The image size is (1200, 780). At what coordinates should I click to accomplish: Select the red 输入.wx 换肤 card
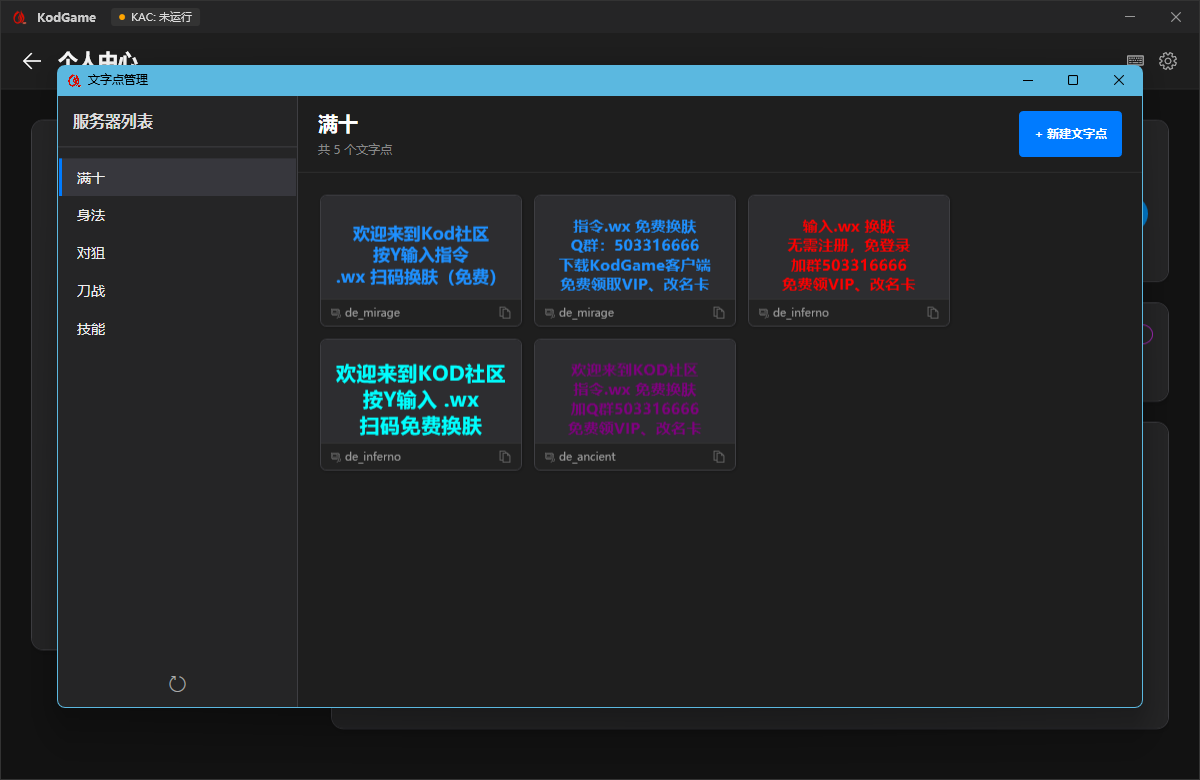[x=849, y=248]
